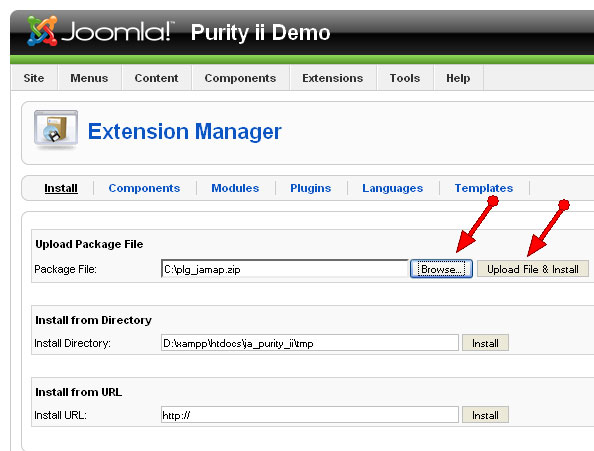Image resolution: width=594 pixels, height=451 pixels.
Task: Switch to the Modules tab
Action: click(235, 188)
